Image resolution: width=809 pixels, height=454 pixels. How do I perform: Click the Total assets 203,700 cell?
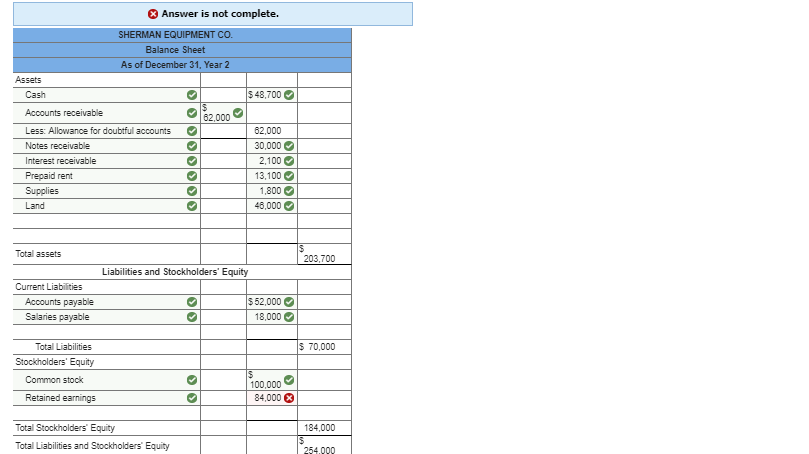click(x=325, y=254)
